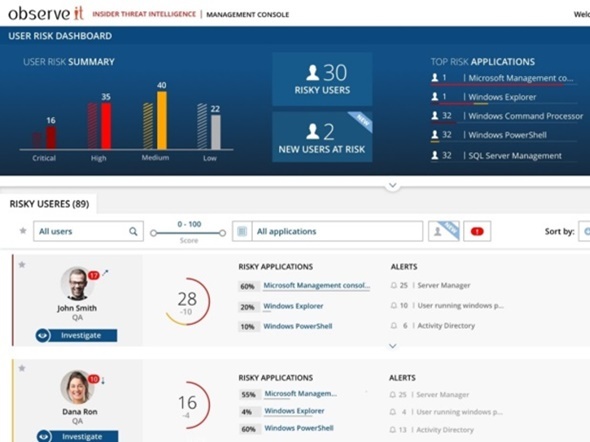Open John Smith's profile photo
This screenshot has height=442, width=590.
(77, 284)
